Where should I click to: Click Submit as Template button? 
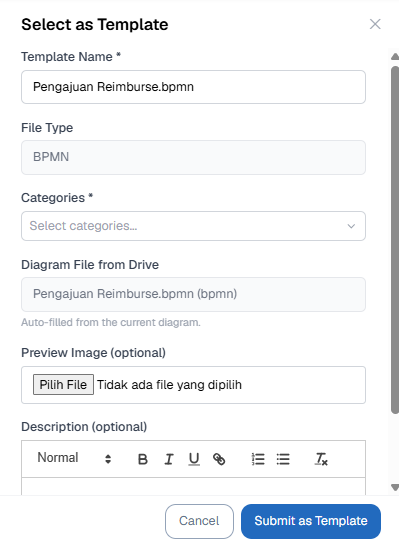coord(311,521)
